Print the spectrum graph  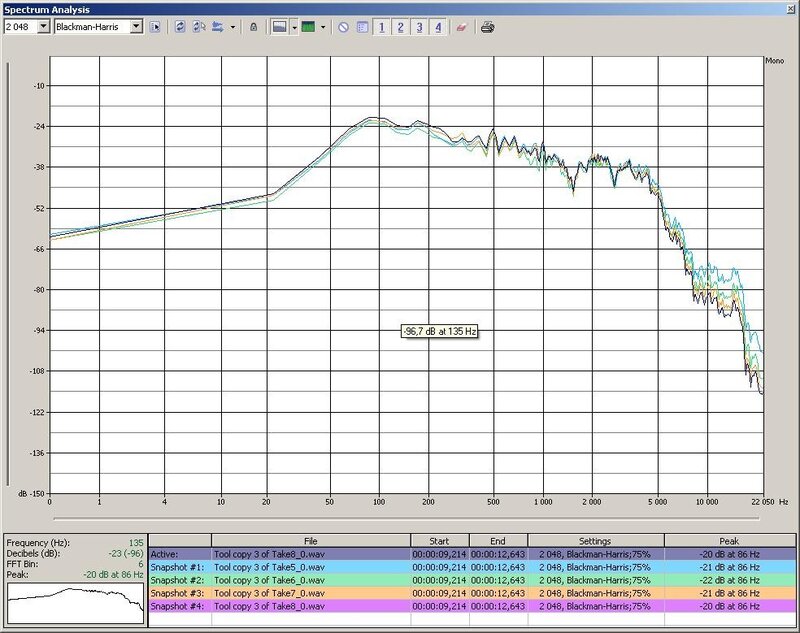[x=487, y=27]
